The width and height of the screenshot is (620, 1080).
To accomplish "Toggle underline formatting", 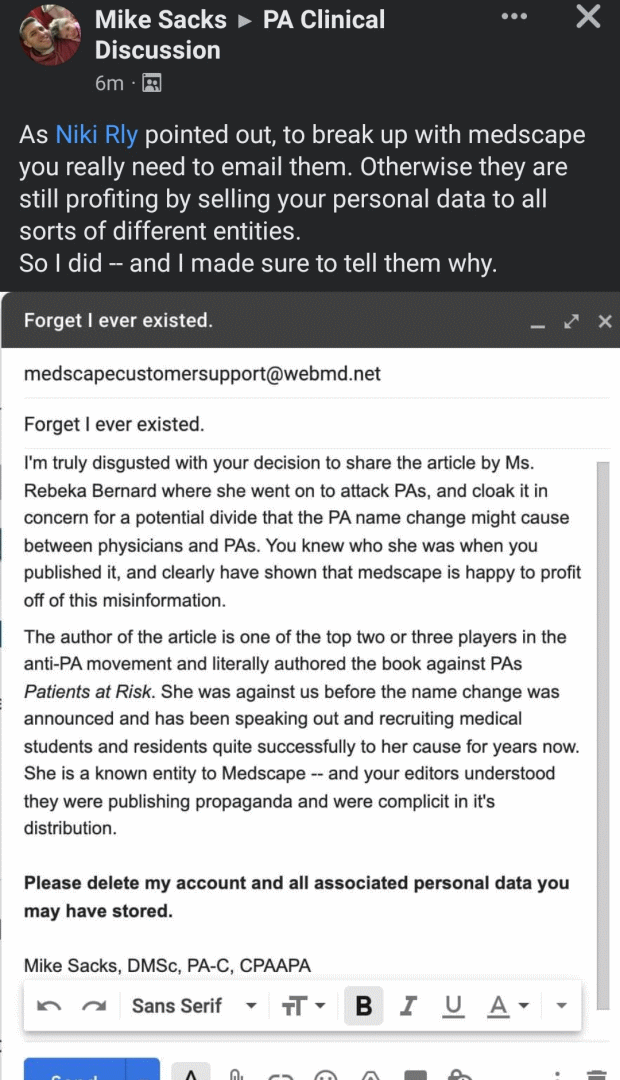I will tap(453, 1006).
